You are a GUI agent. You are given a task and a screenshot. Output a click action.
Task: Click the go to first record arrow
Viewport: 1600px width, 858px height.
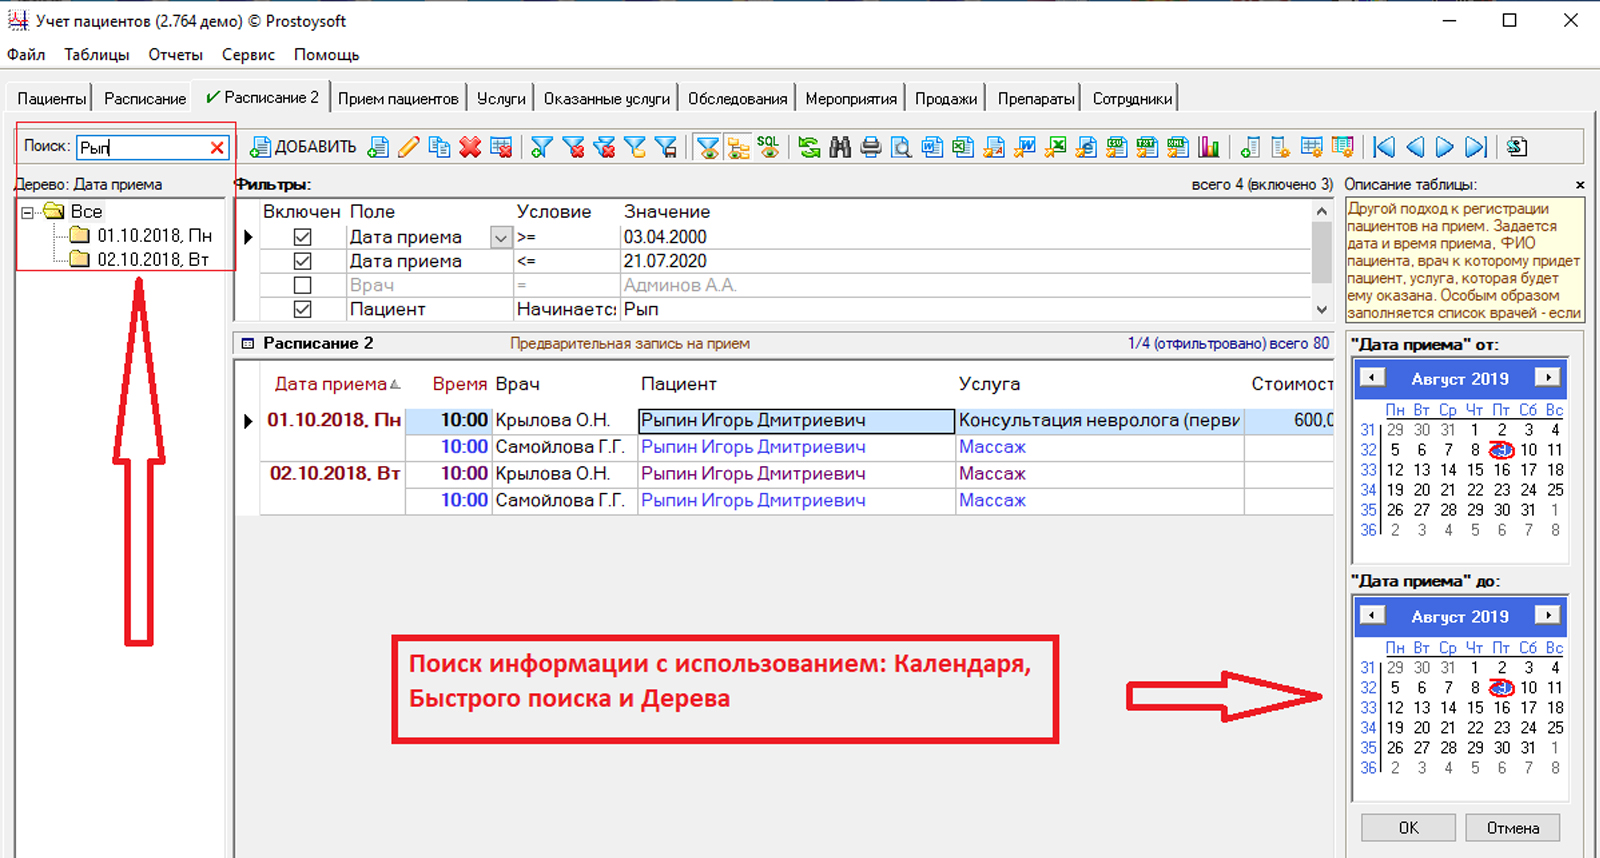1384,147
